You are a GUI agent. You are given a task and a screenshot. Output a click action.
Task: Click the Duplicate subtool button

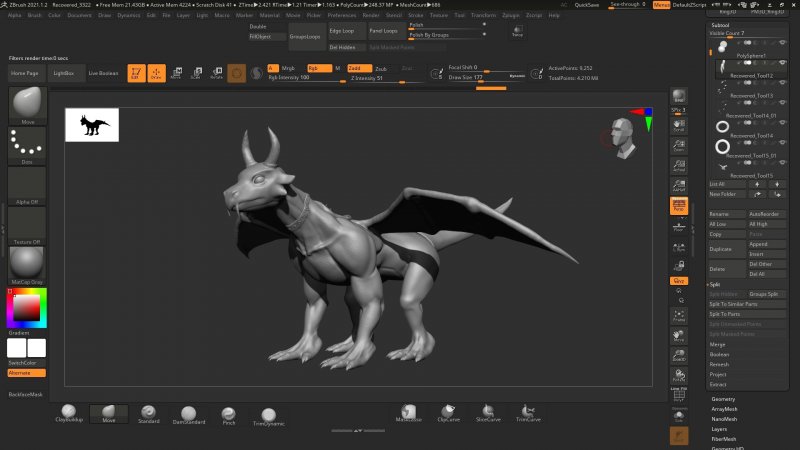point(727,249)
